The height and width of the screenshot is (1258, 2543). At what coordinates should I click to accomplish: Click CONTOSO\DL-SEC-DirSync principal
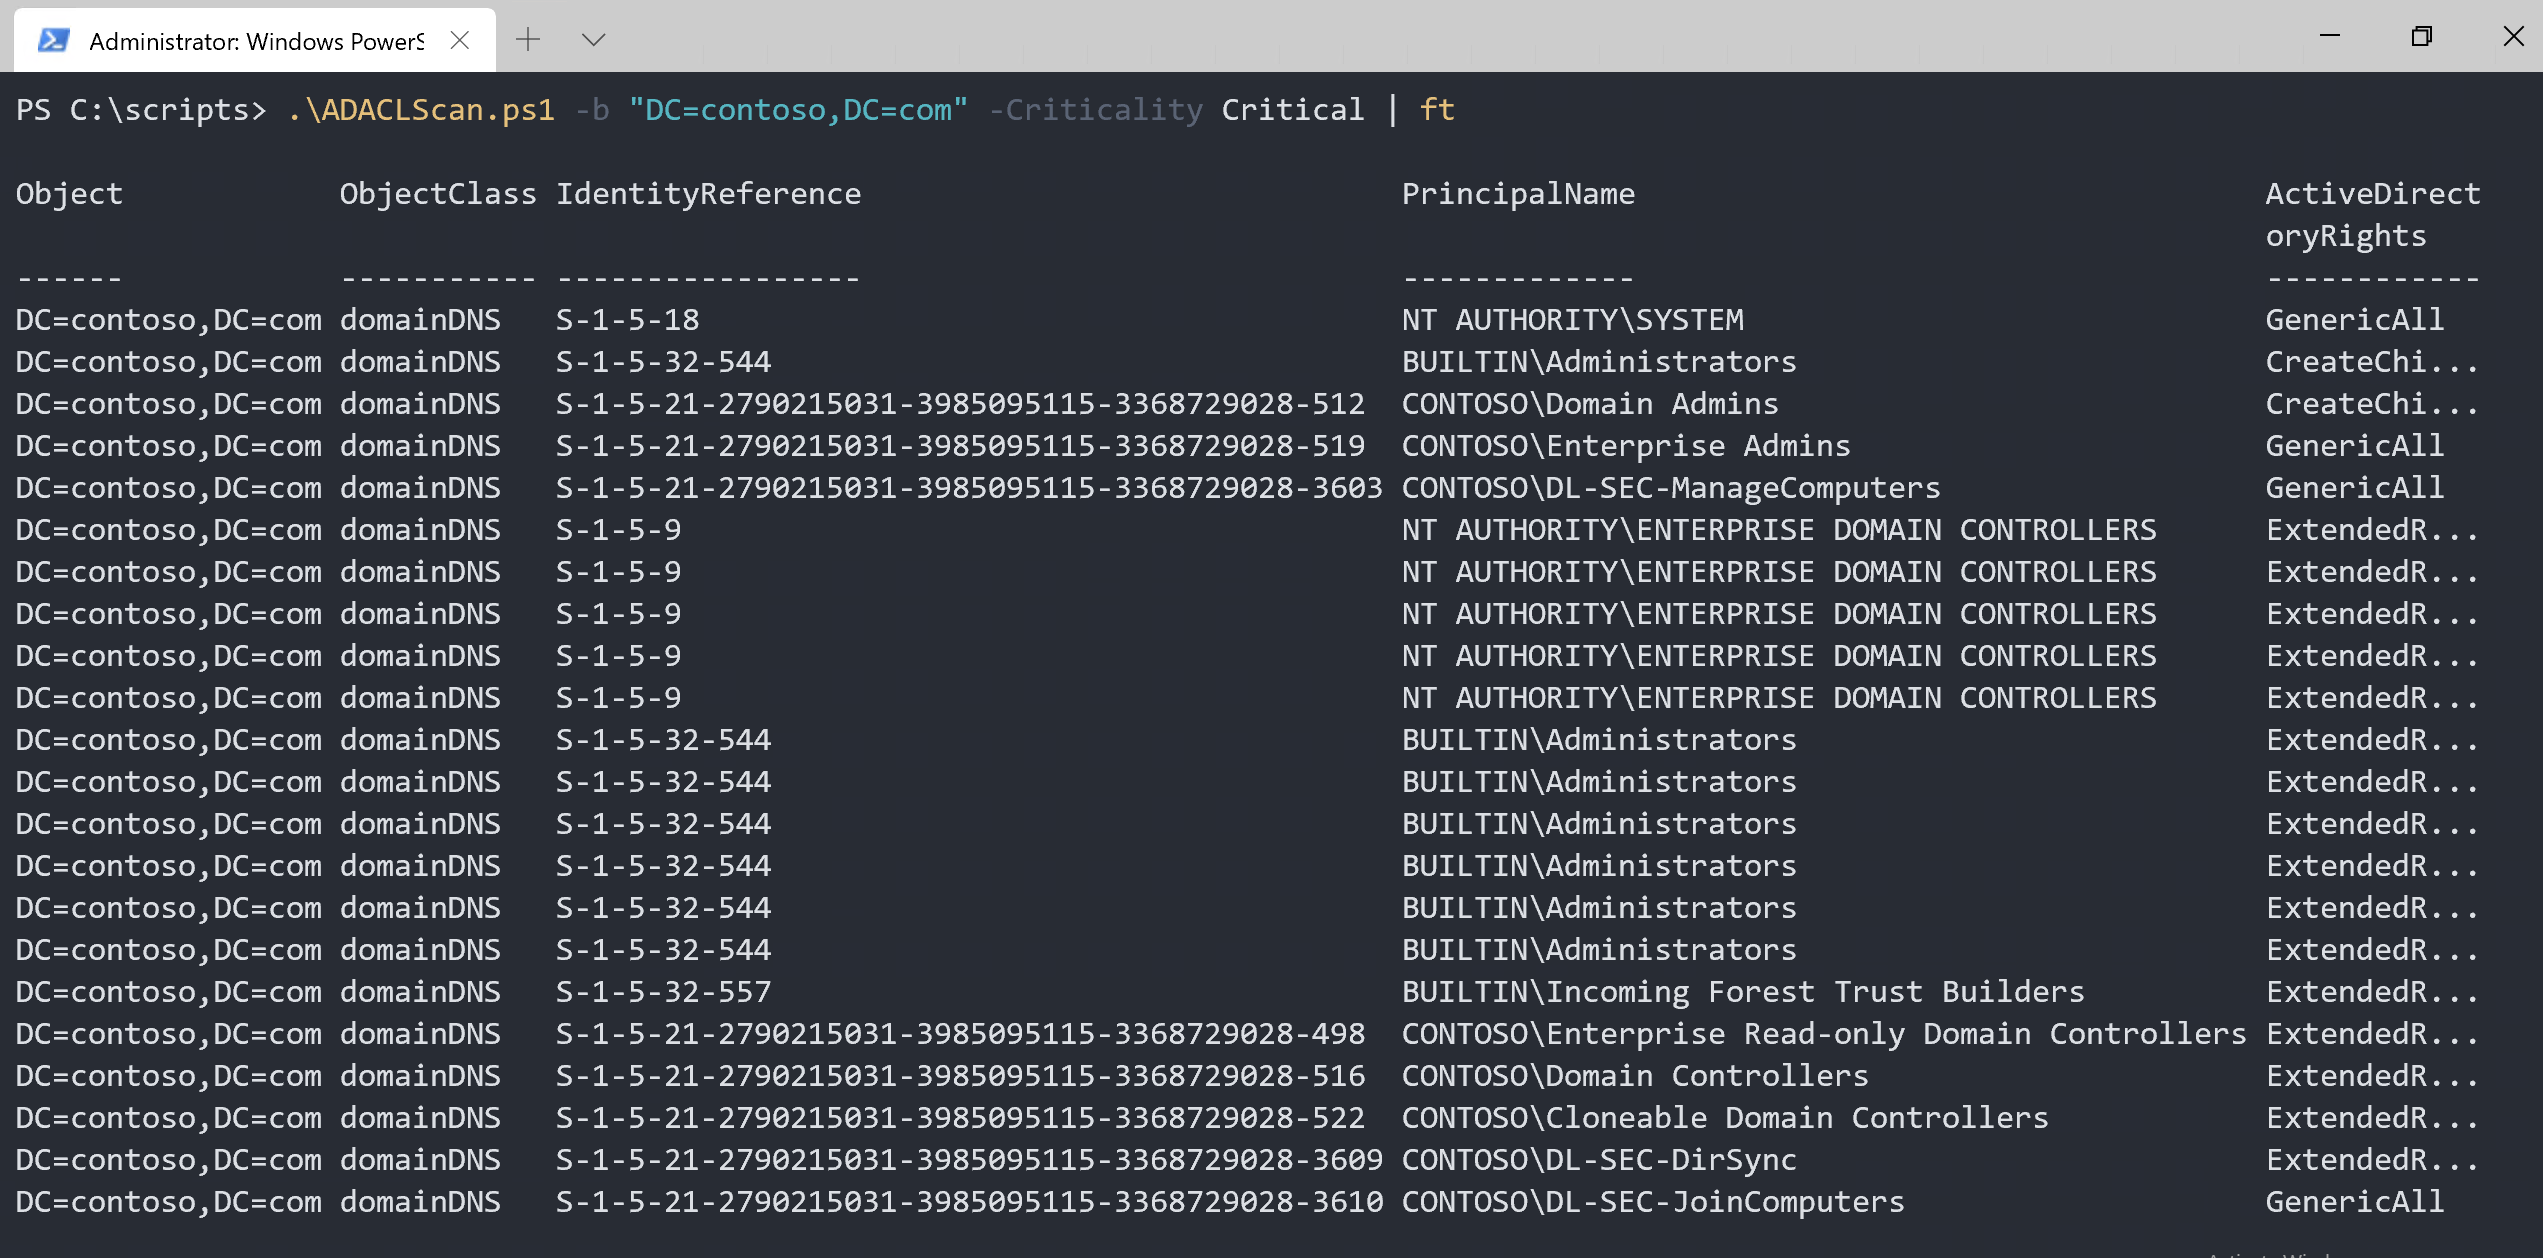tap(1599, 1159)
